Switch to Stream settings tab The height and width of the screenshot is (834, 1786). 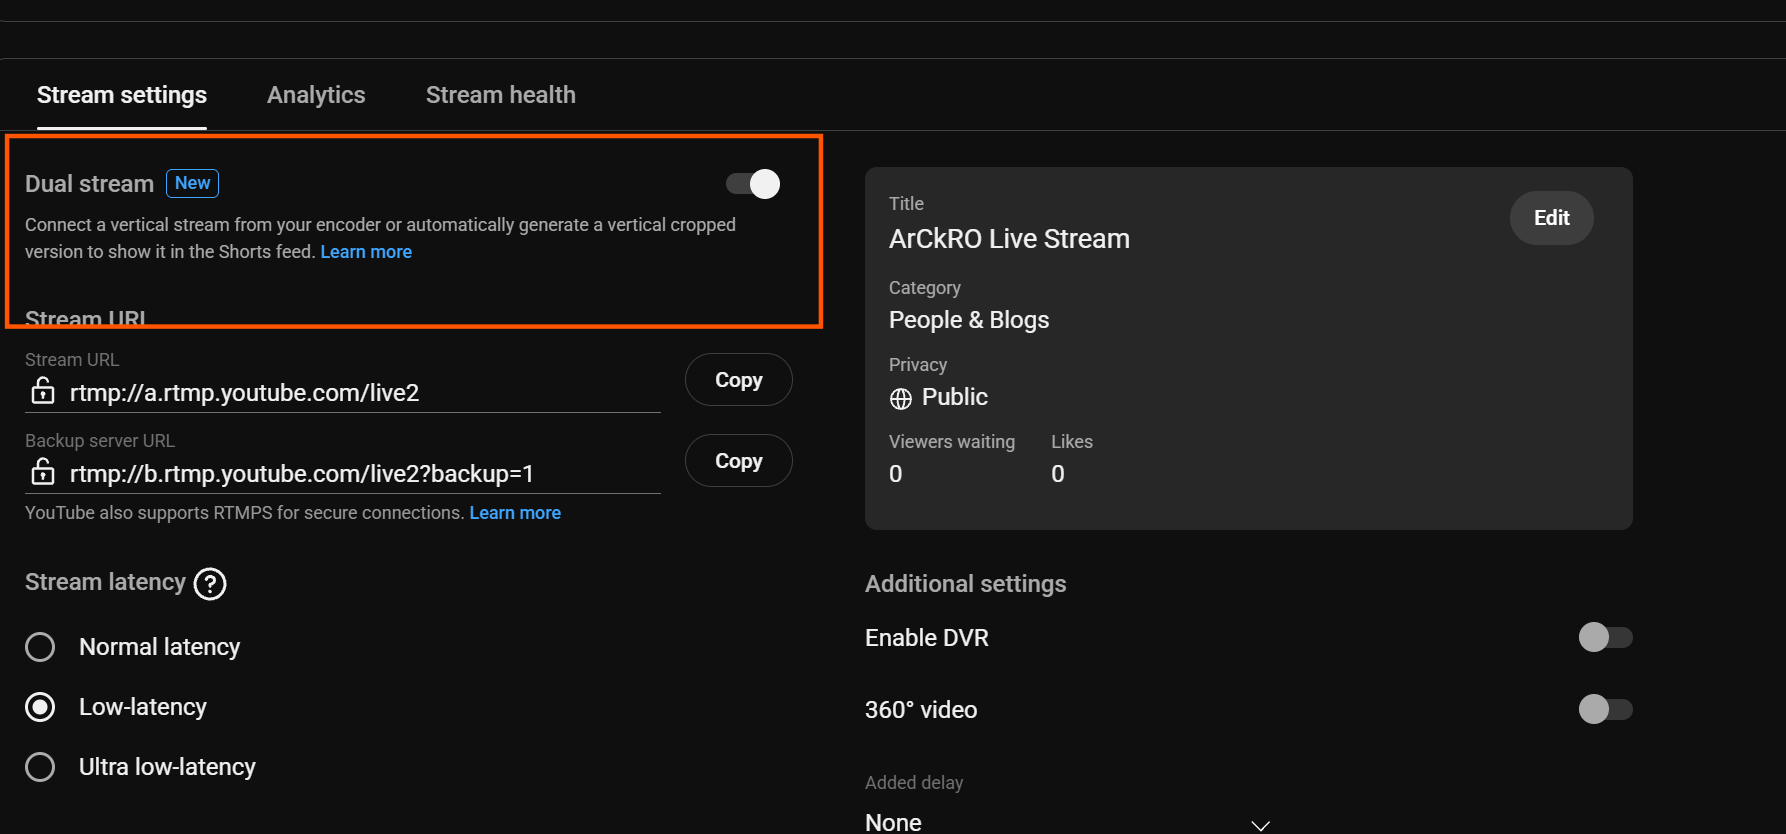122,95
